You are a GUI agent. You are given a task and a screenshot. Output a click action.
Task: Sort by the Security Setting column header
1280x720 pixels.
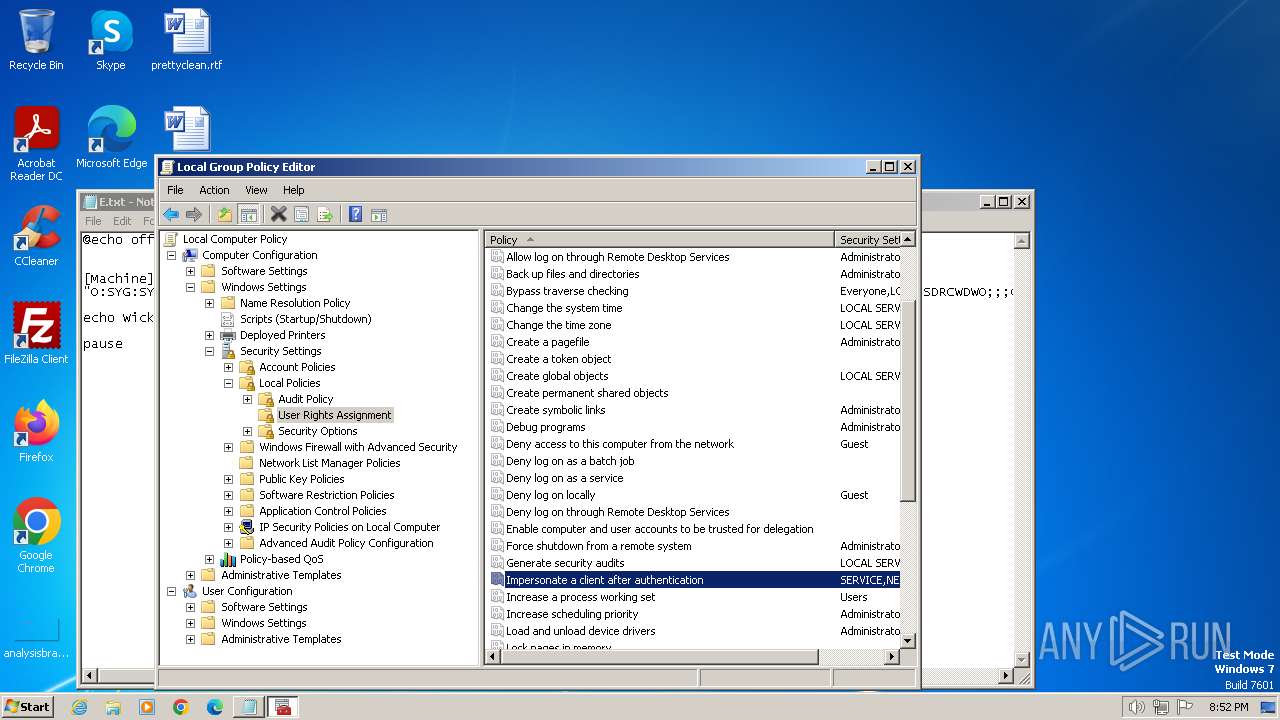pyautogui.click(x=868, y=240)
